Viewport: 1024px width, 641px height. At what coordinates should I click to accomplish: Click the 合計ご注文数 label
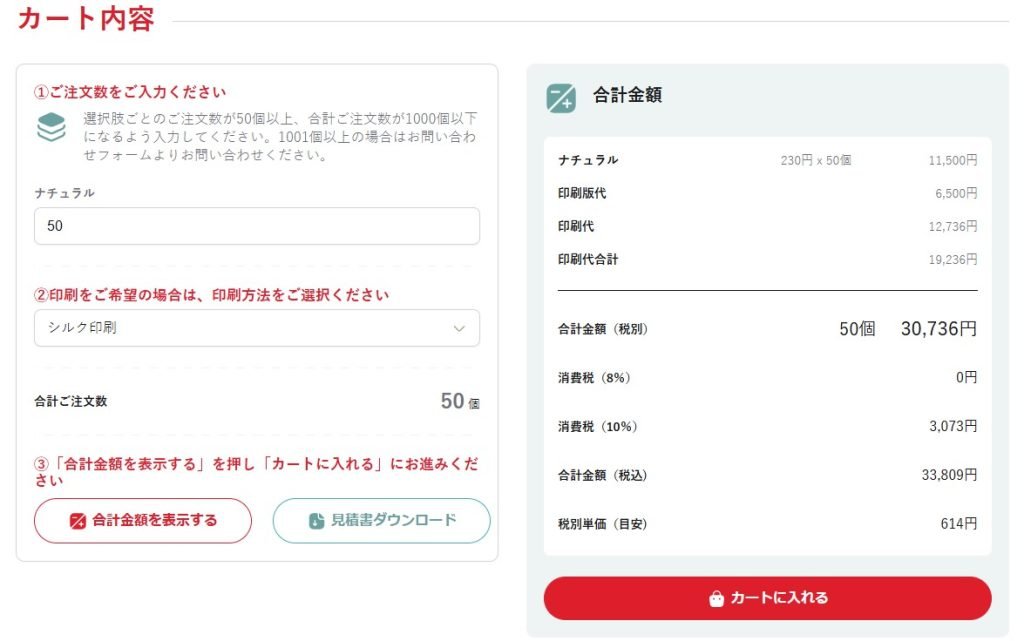[x=71, y=401]
